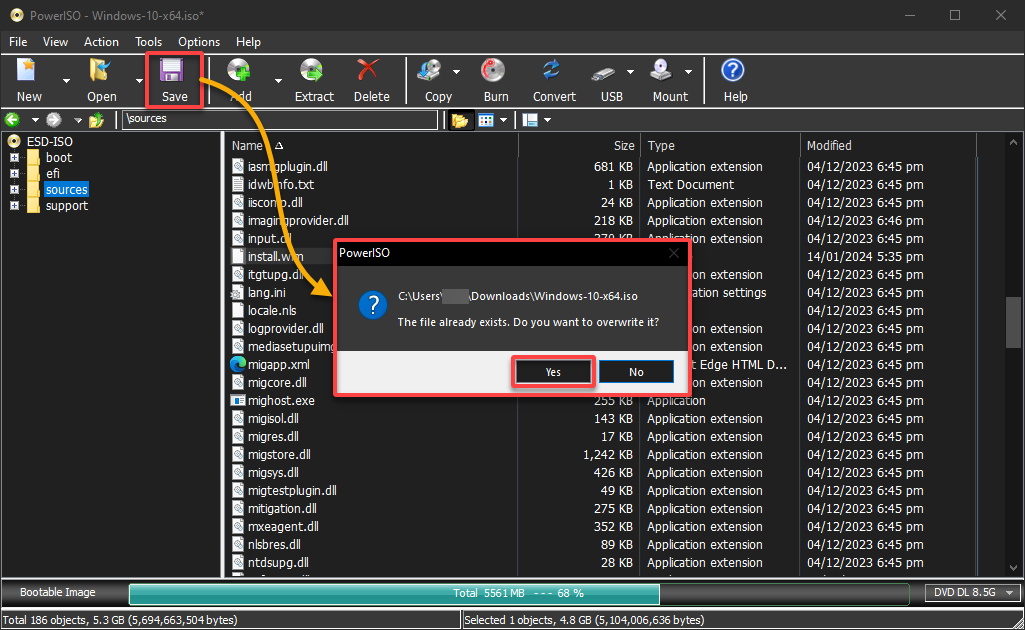Click the Mount drive icon

tap(661, 71)
